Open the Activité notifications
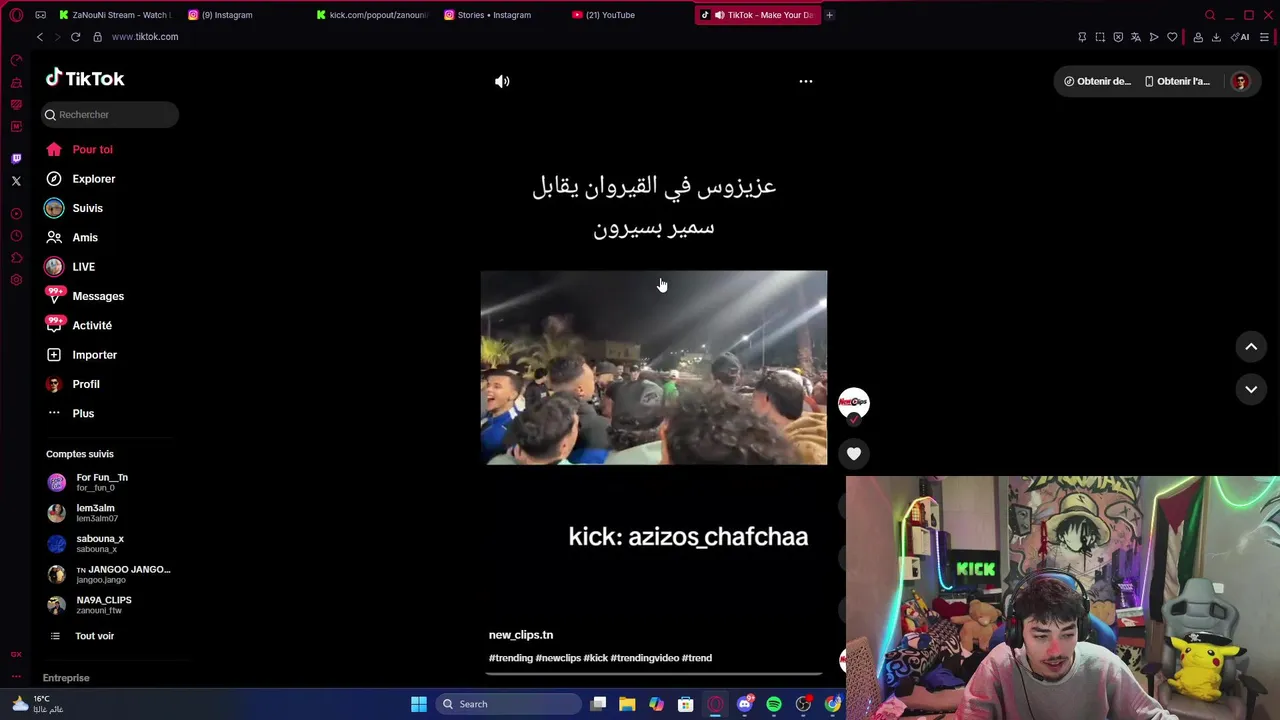This screenshot has width=1280, height=720. point(79,325)
